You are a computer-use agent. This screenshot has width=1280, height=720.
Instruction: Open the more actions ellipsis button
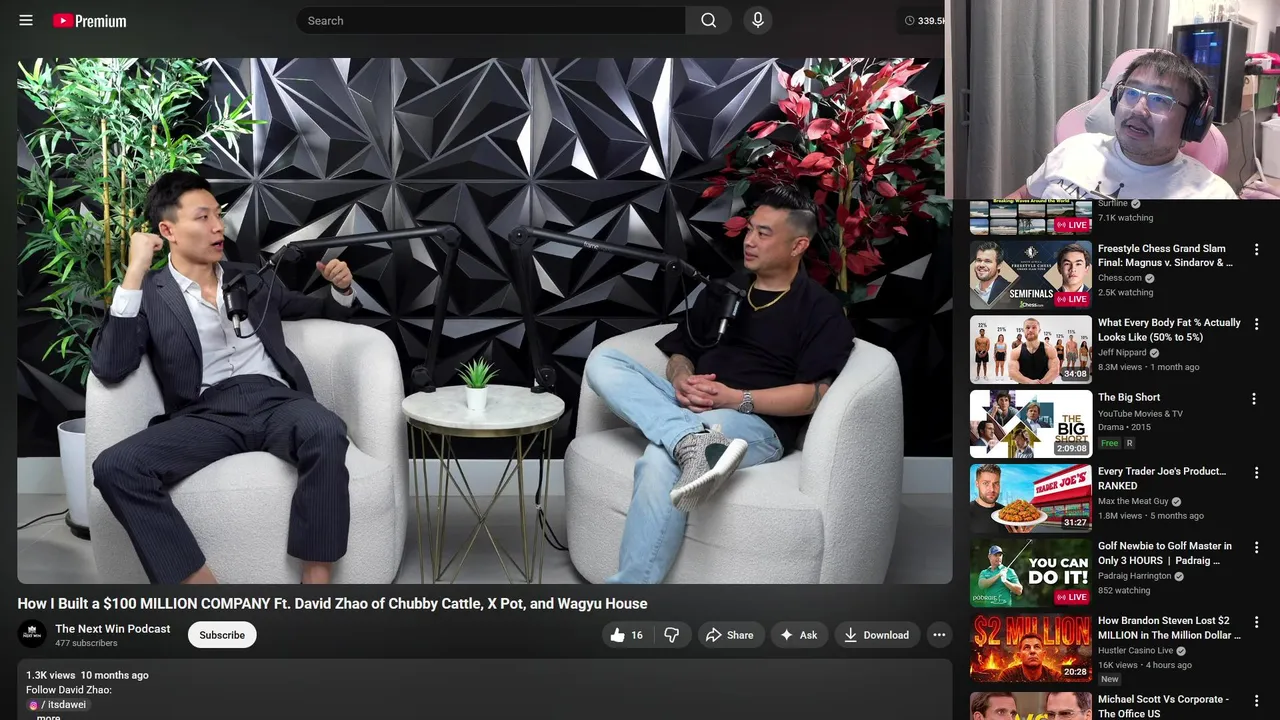pyautogui.click(x=938, y=635)
